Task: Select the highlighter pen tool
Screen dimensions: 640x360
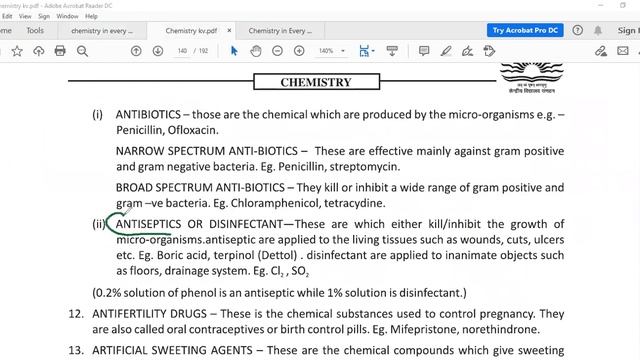Action: (x=446, y=51)
